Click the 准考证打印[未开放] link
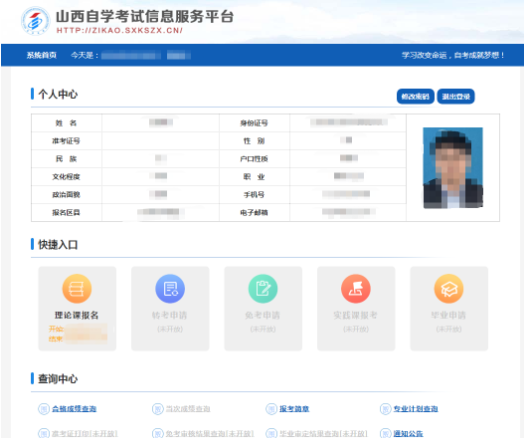Image resolution: width=524 pixels, height=438 pixels. click(85, 433)
